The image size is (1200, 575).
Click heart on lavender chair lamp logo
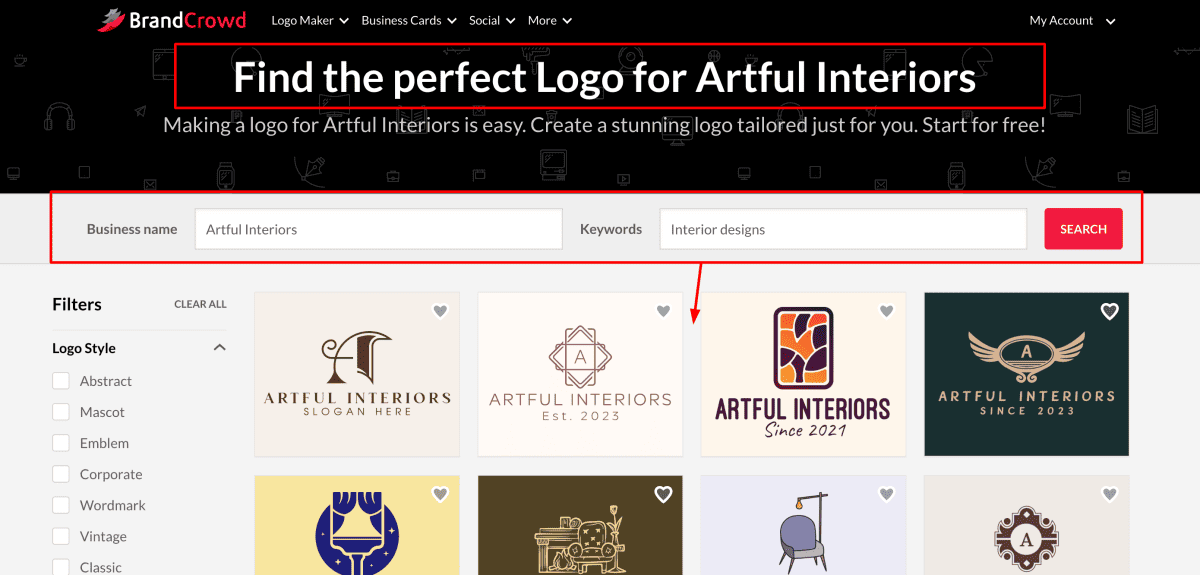click(886, 494)
